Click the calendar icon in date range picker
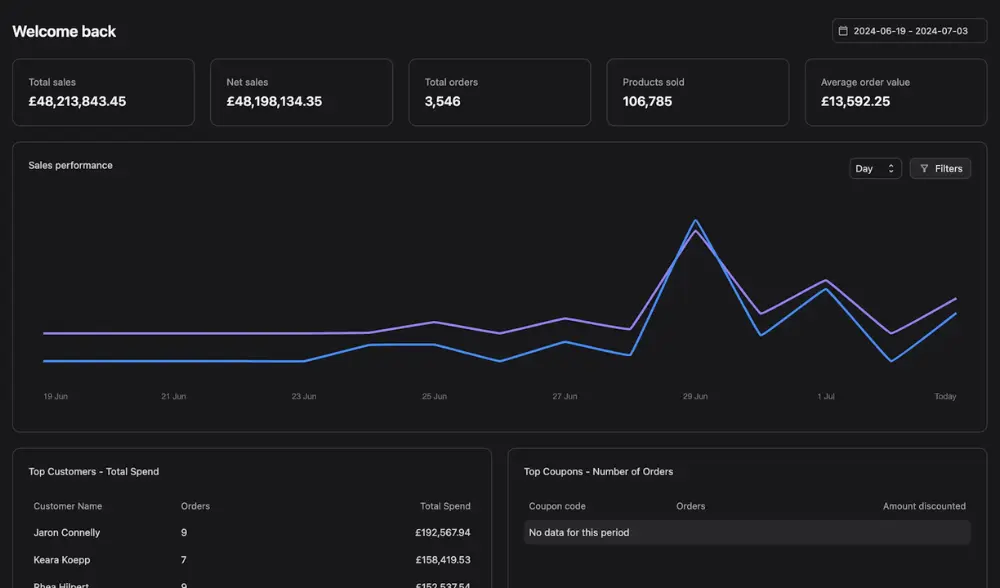1000x588 pixels. point(843,31)
